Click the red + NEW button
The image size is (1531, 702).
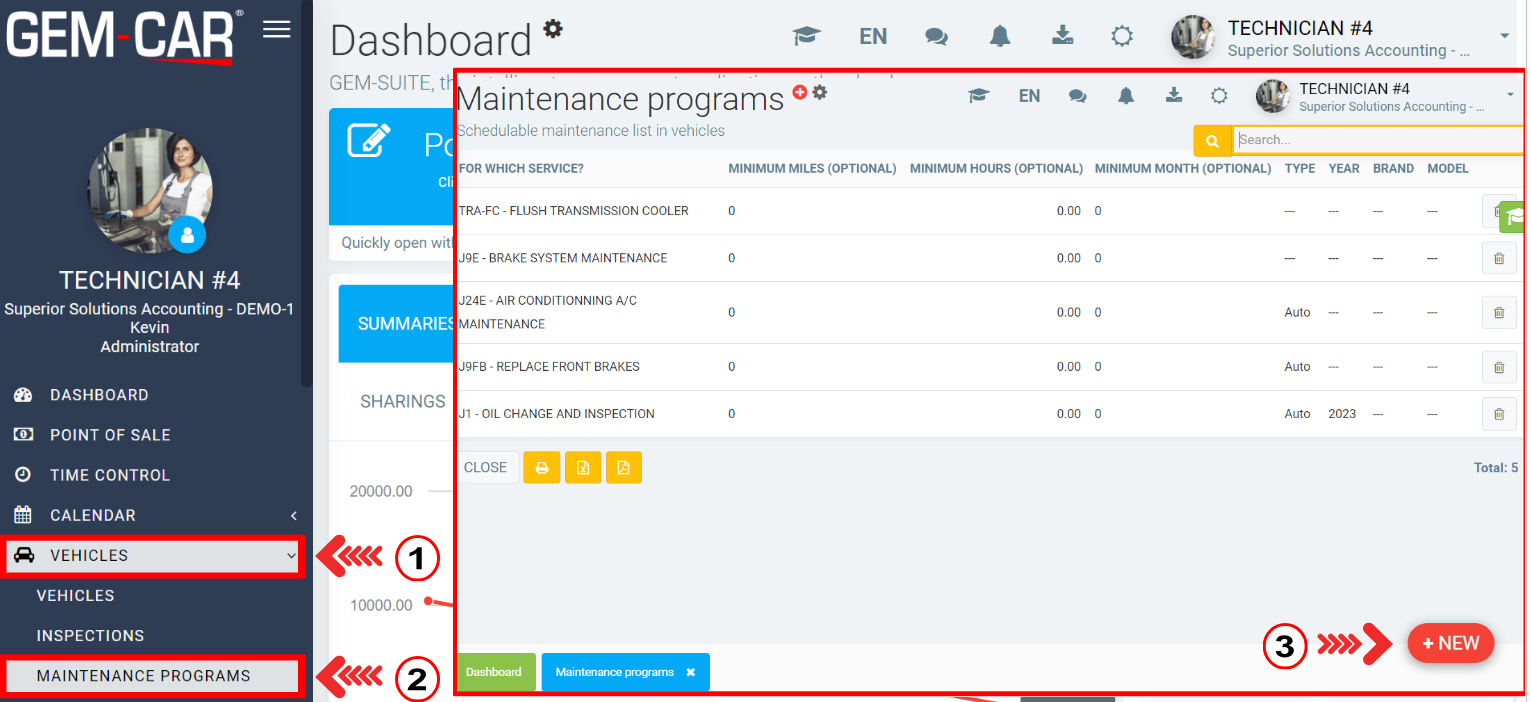pyautogui.click(x=1450, y=643)
